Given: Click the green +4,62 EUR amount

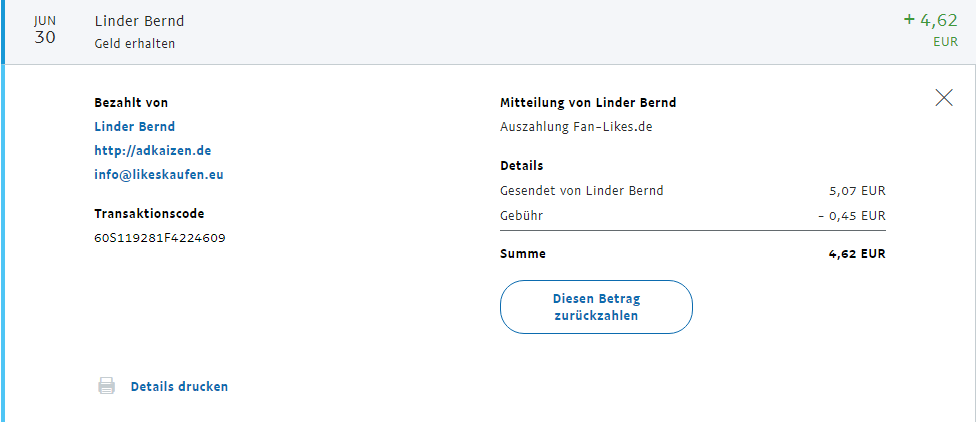Looking at the screenshot, I should tap(930, 20).
